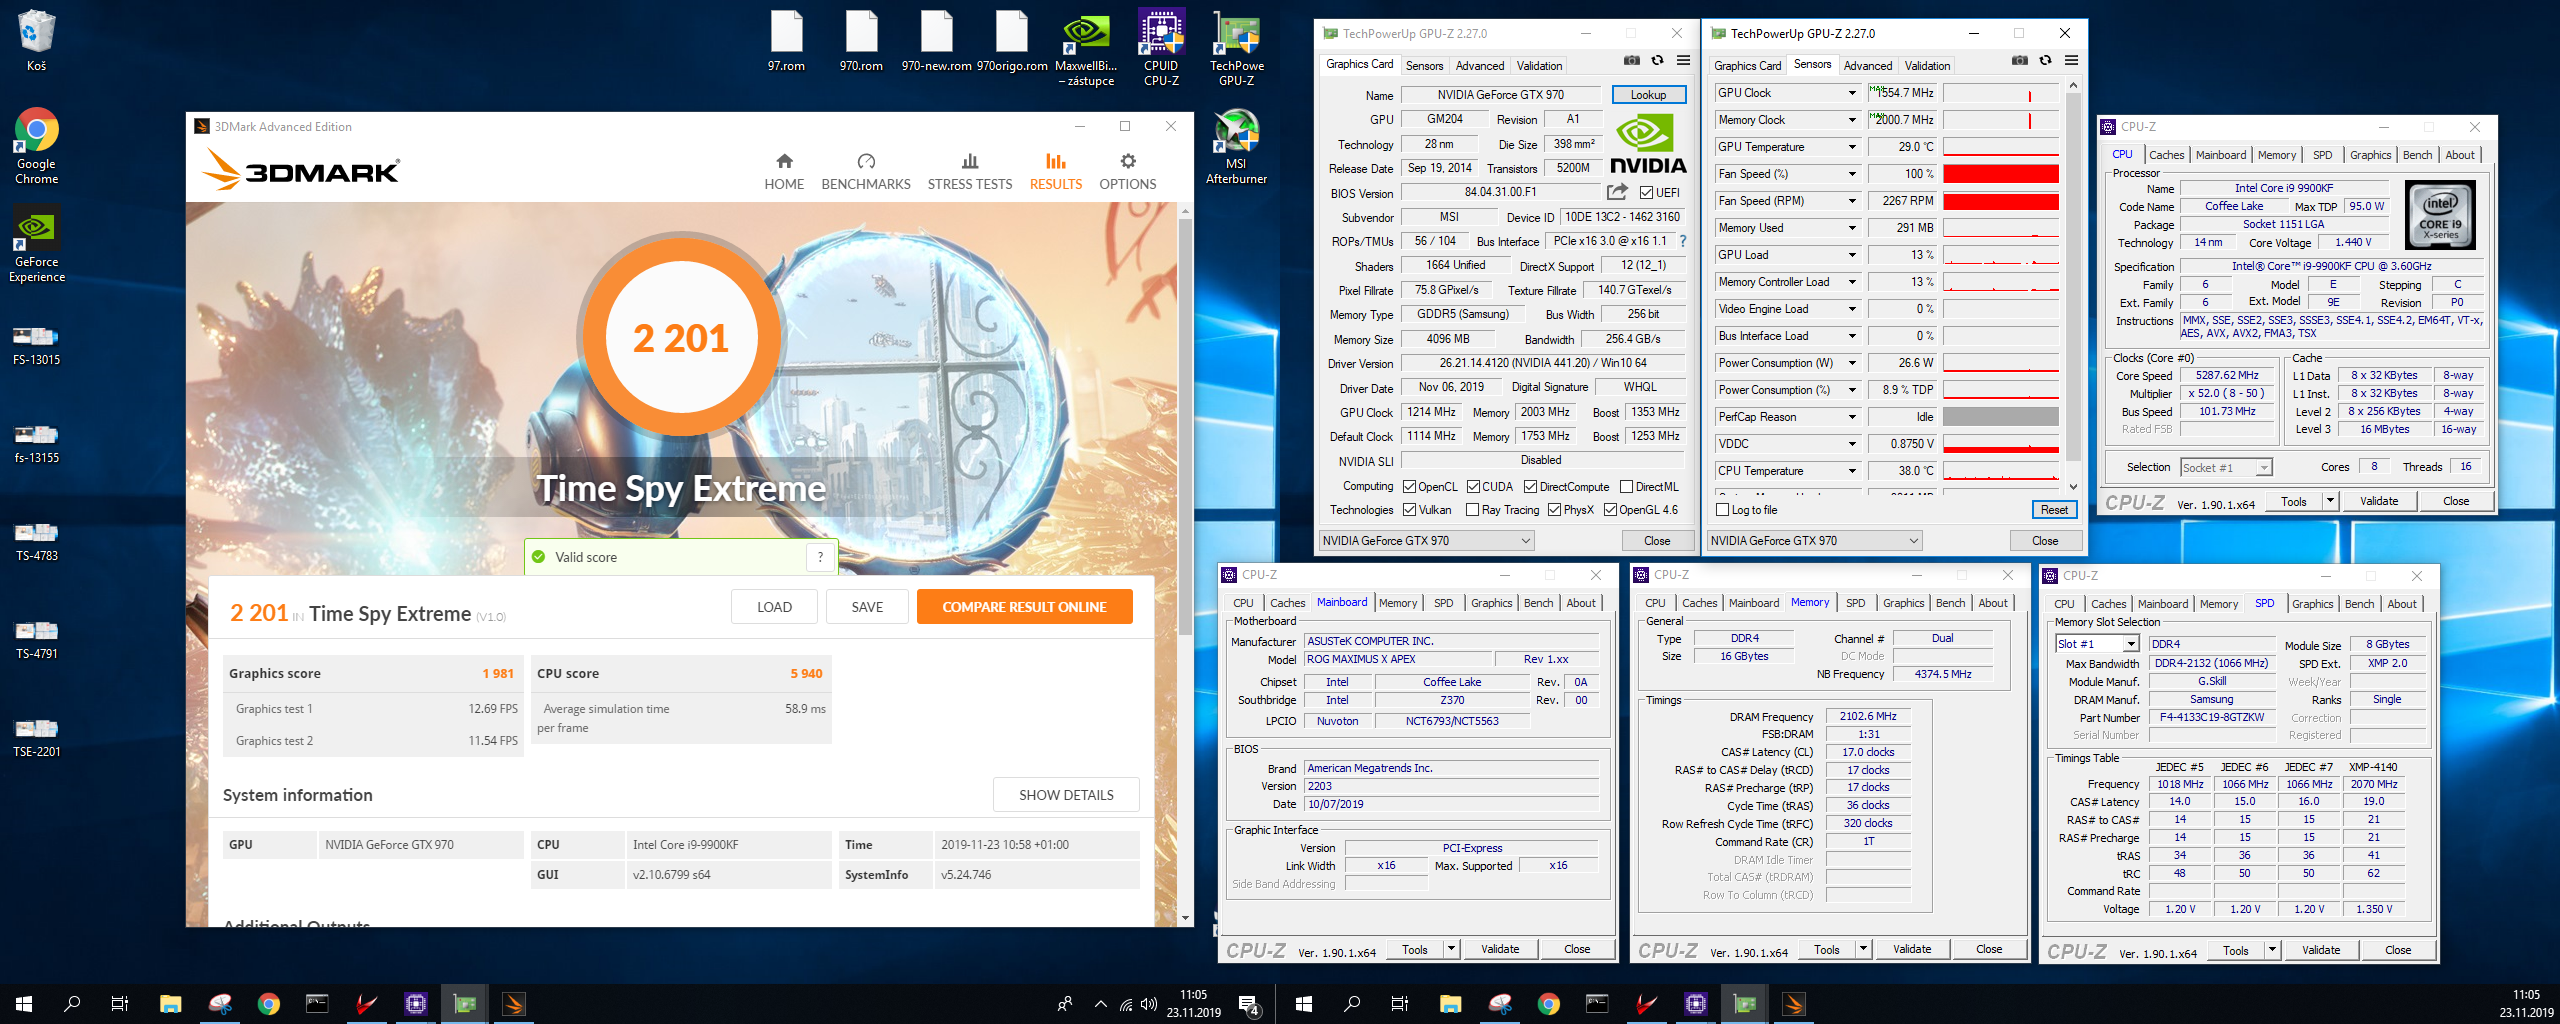Viewport: 2560px width, 1024px height.
Task: Click the Fan Speed (RPM) sensor graph
Action: 2000,201
